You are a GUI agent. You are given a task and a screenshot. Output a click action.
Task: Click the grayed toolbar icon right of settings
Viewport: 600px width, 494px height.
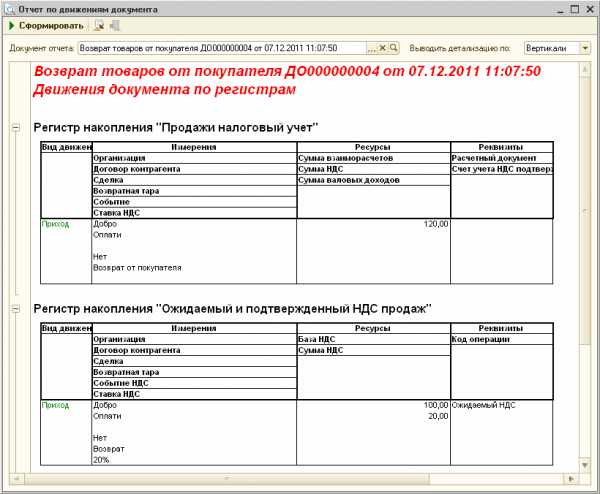click(114, 26)
